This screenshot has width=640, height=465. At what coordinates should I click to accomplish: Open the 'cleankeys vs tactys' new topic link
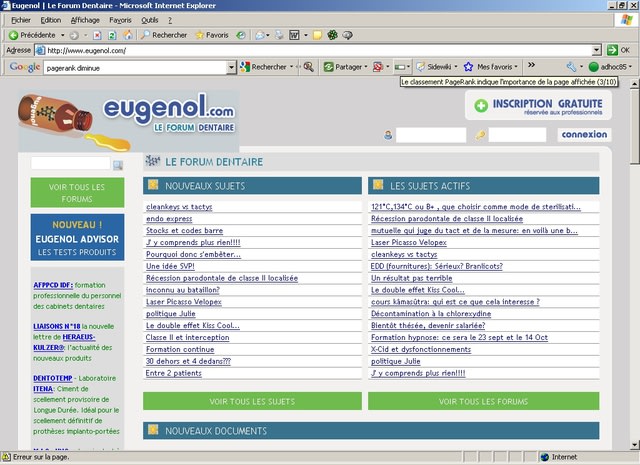179,207
